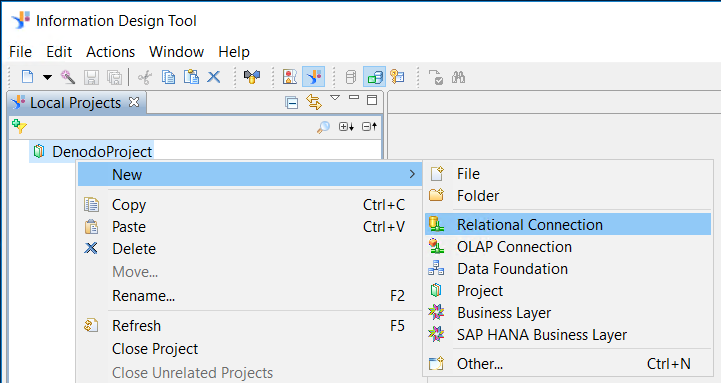The width and height of the screenshot is (721, 383).
Task: Open the Actions menu
Action: click(110, 51)
